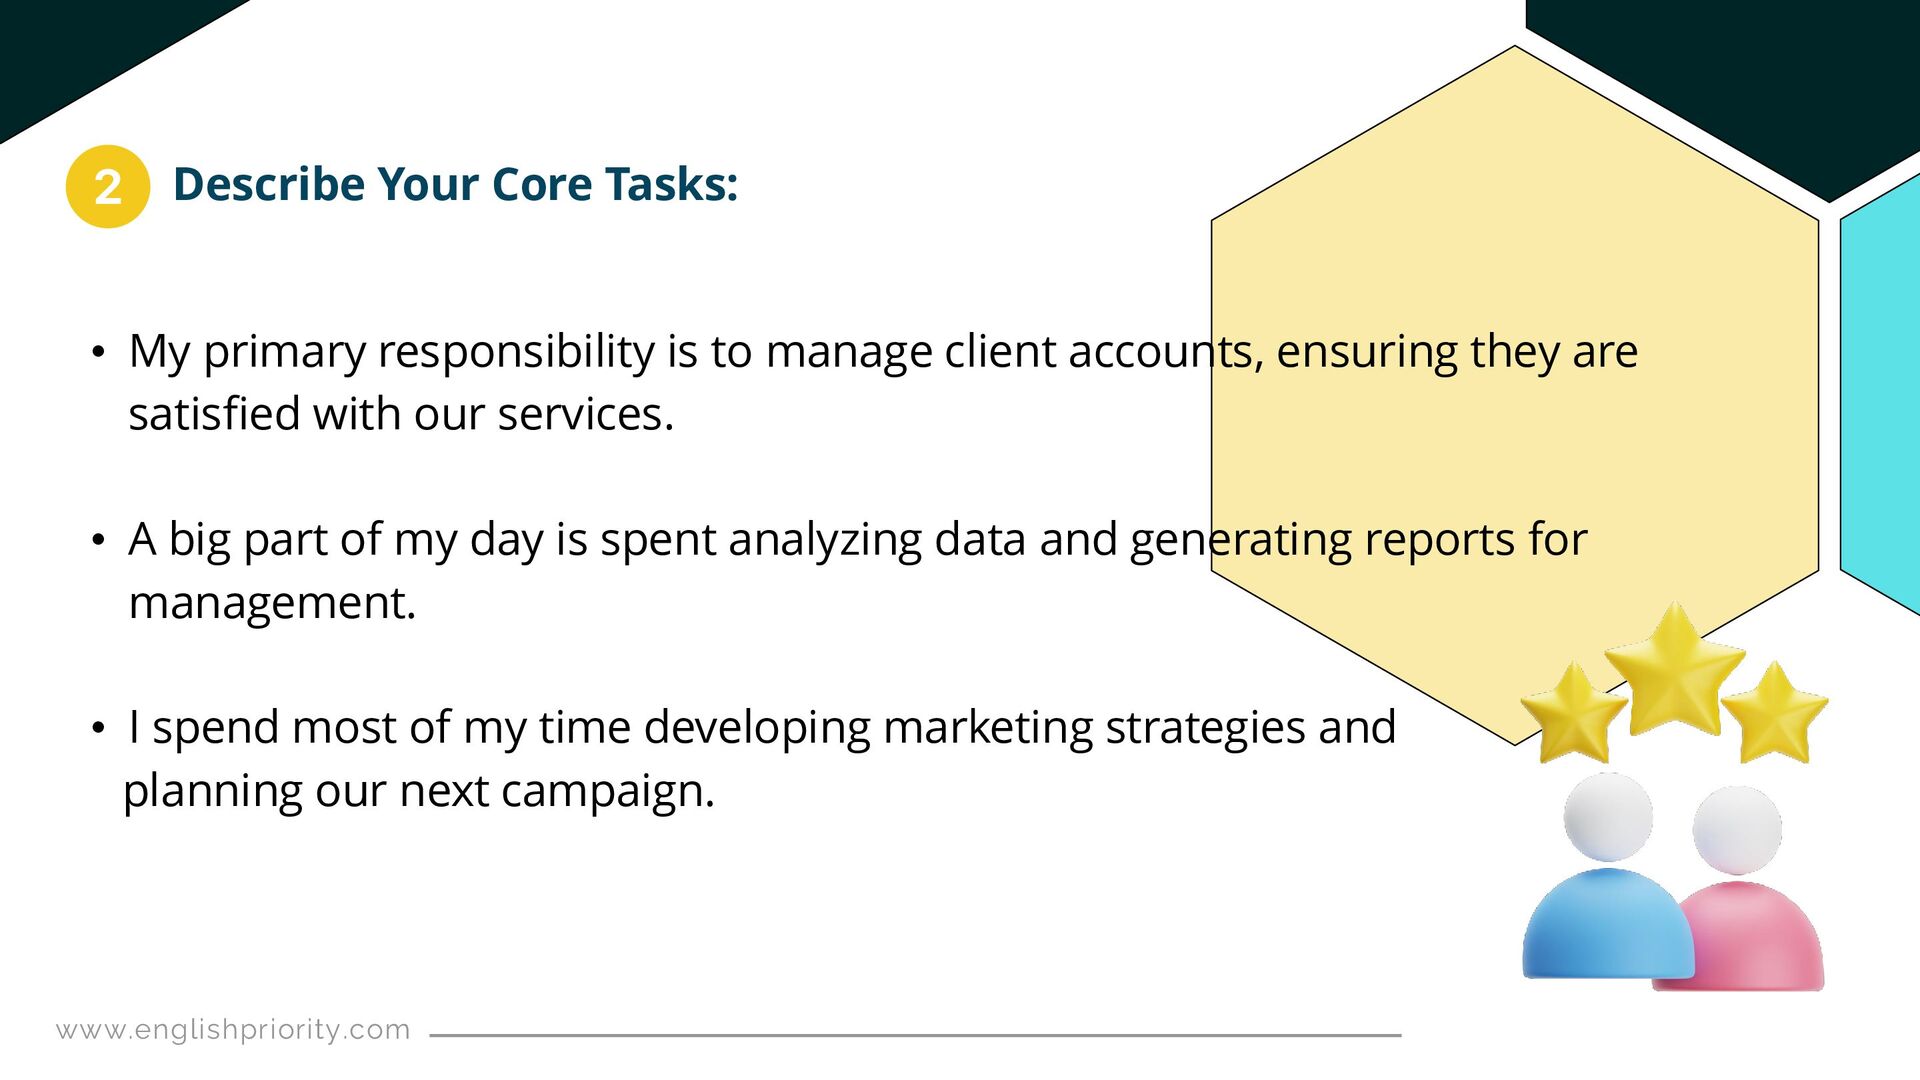The width and height of the screenshot is (1920, 1080).
Task: Click the white head of pink figure
Action: coord(1737,830)
